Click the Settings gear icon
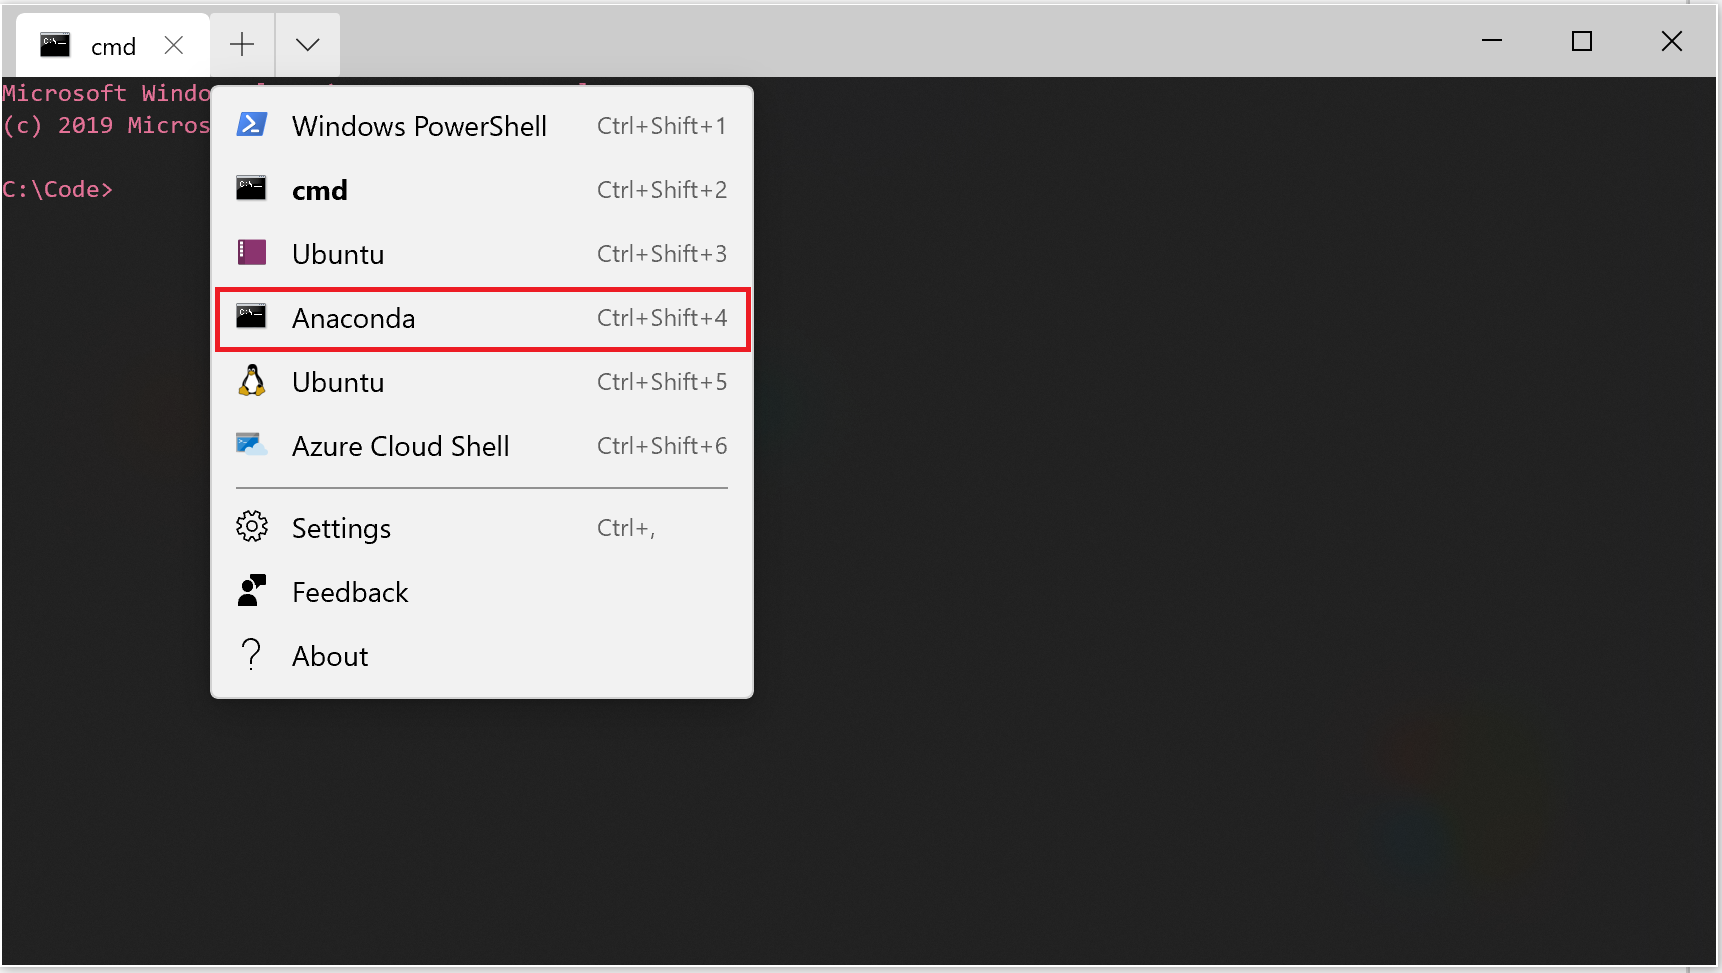Viewport: 1722px width, 973px height. [x=251, y=526]
